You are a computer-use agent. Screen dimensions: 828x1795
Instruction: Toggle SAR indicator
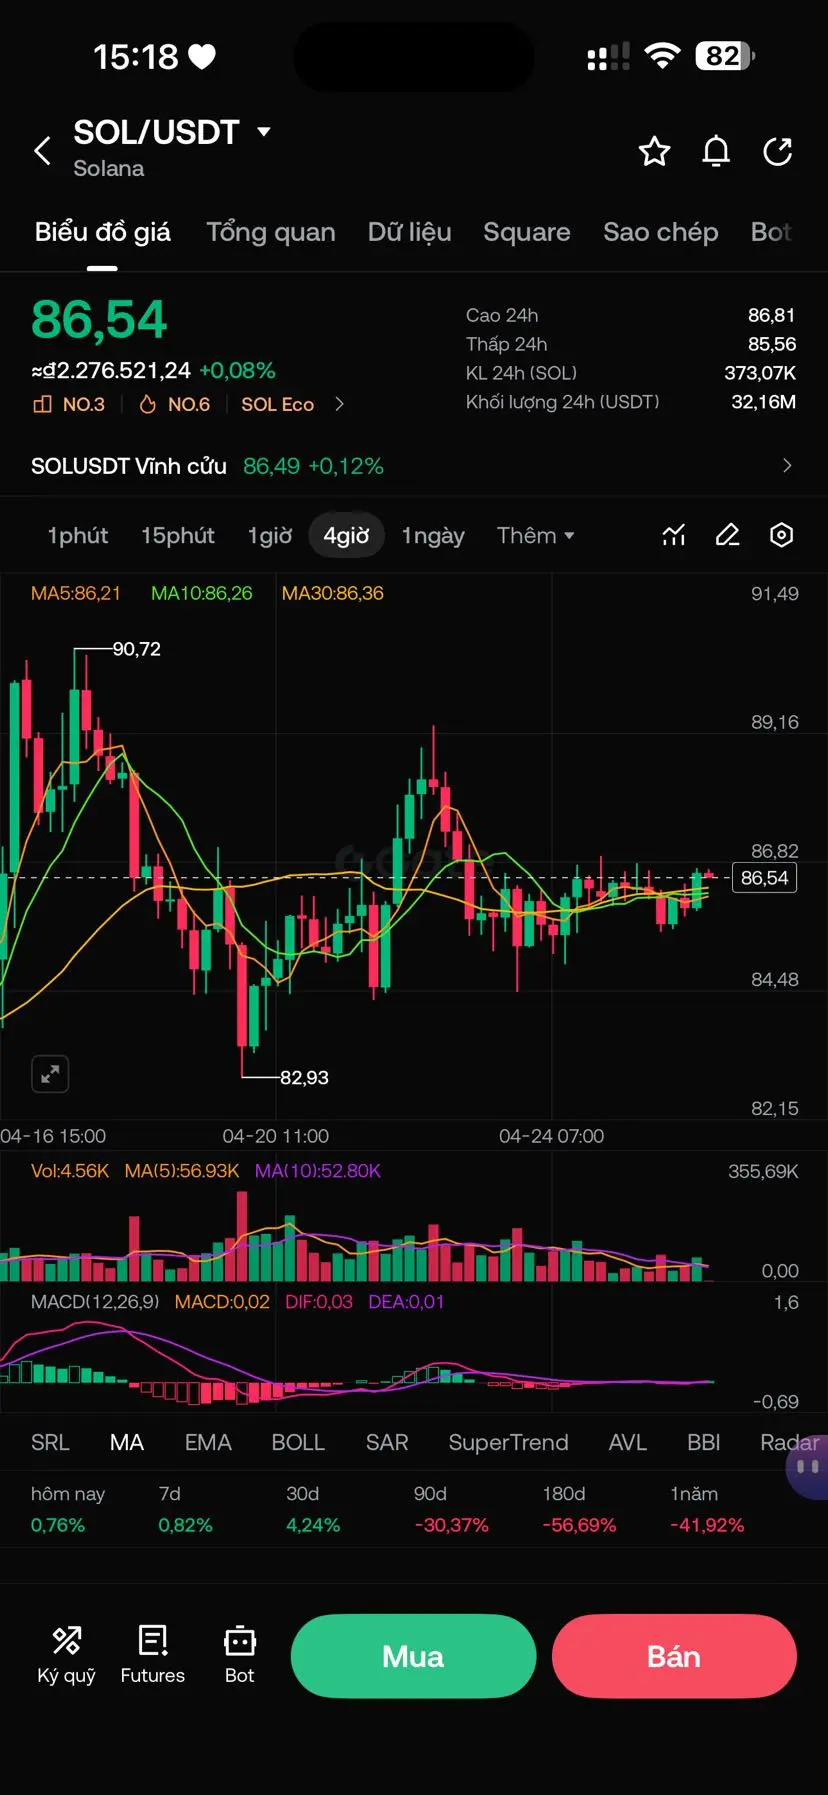click(387, 1442)
